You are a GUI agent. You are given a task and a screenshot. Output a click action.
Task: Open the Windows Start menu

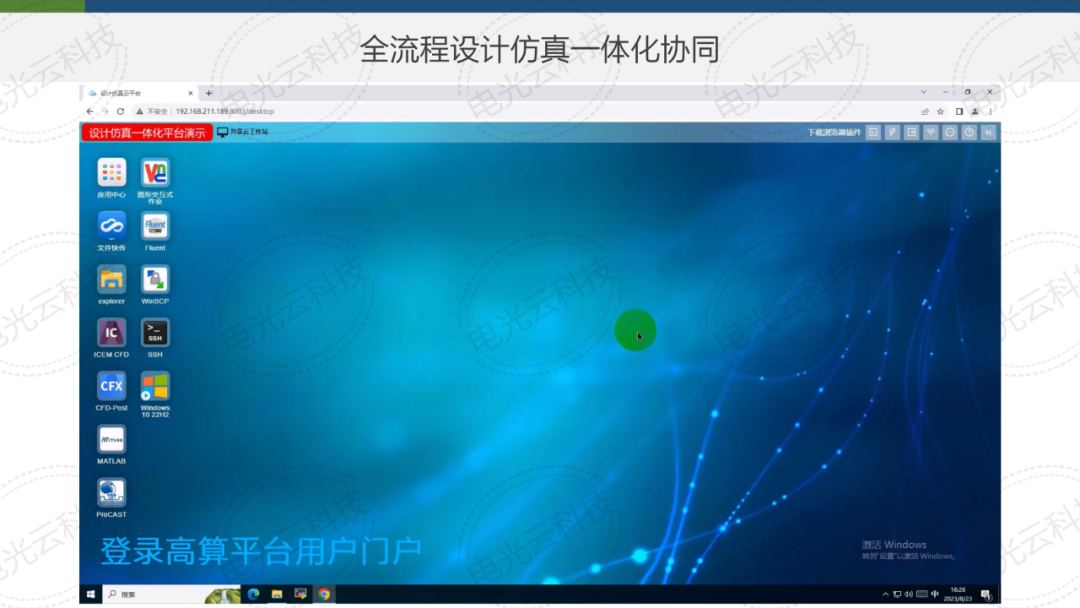(91, 594)
